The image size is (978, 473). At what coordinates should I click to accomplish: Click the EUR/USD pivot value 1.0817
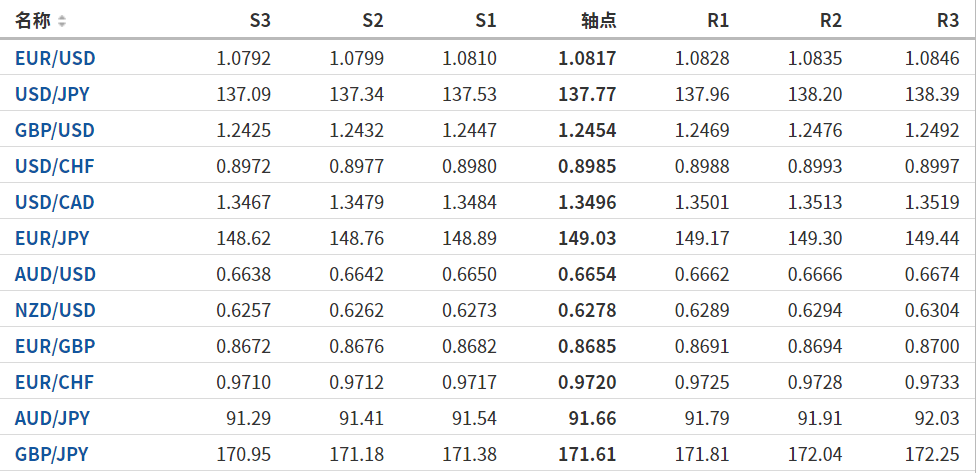tap(587, 58)
